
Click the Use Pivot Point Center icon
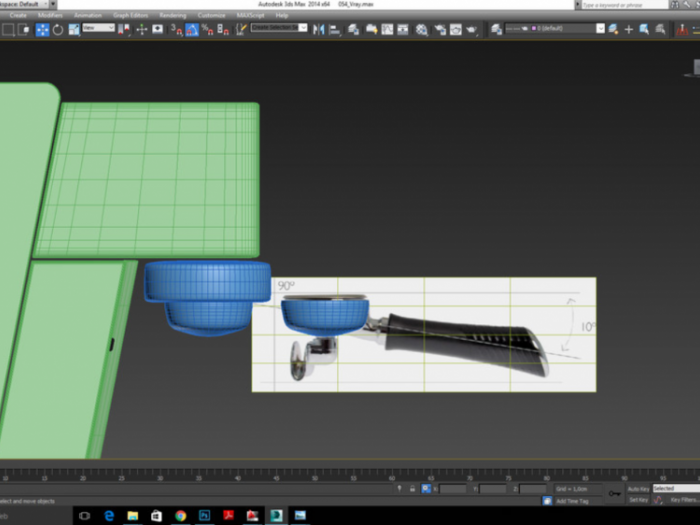[124, 30]
